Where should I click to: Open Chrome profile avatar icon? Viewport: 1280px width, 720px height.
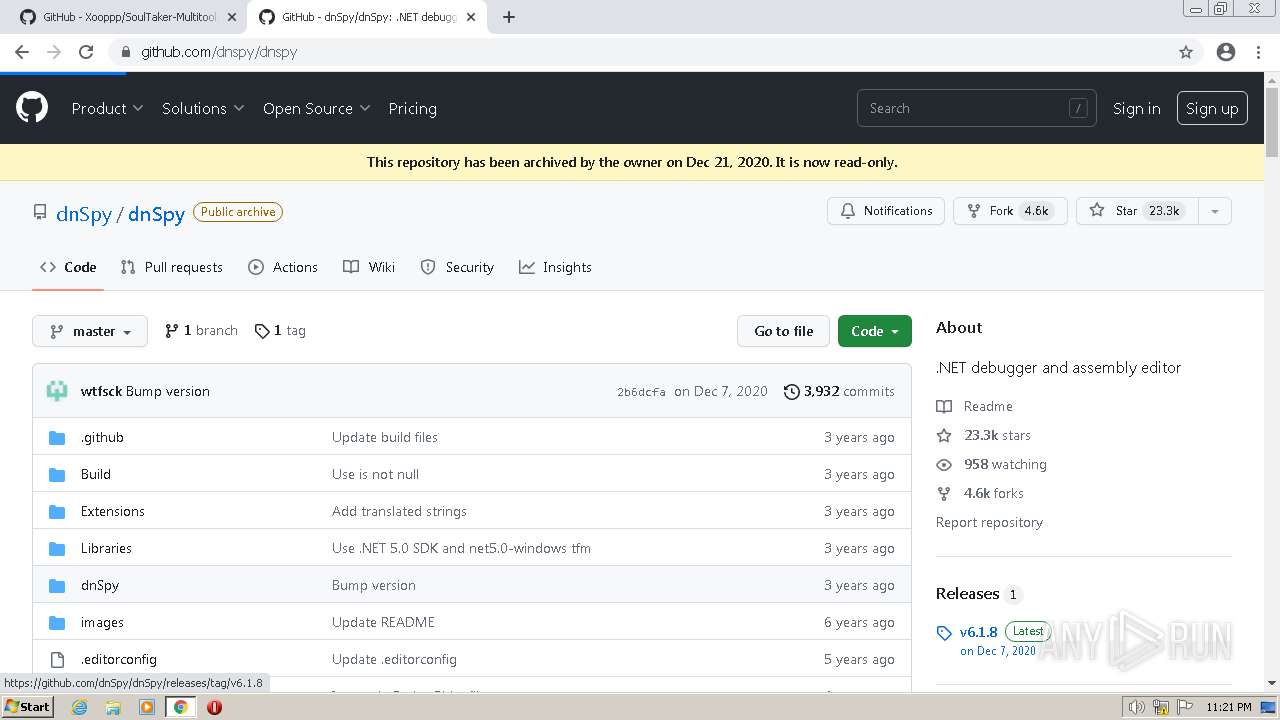coord(1226,52)
